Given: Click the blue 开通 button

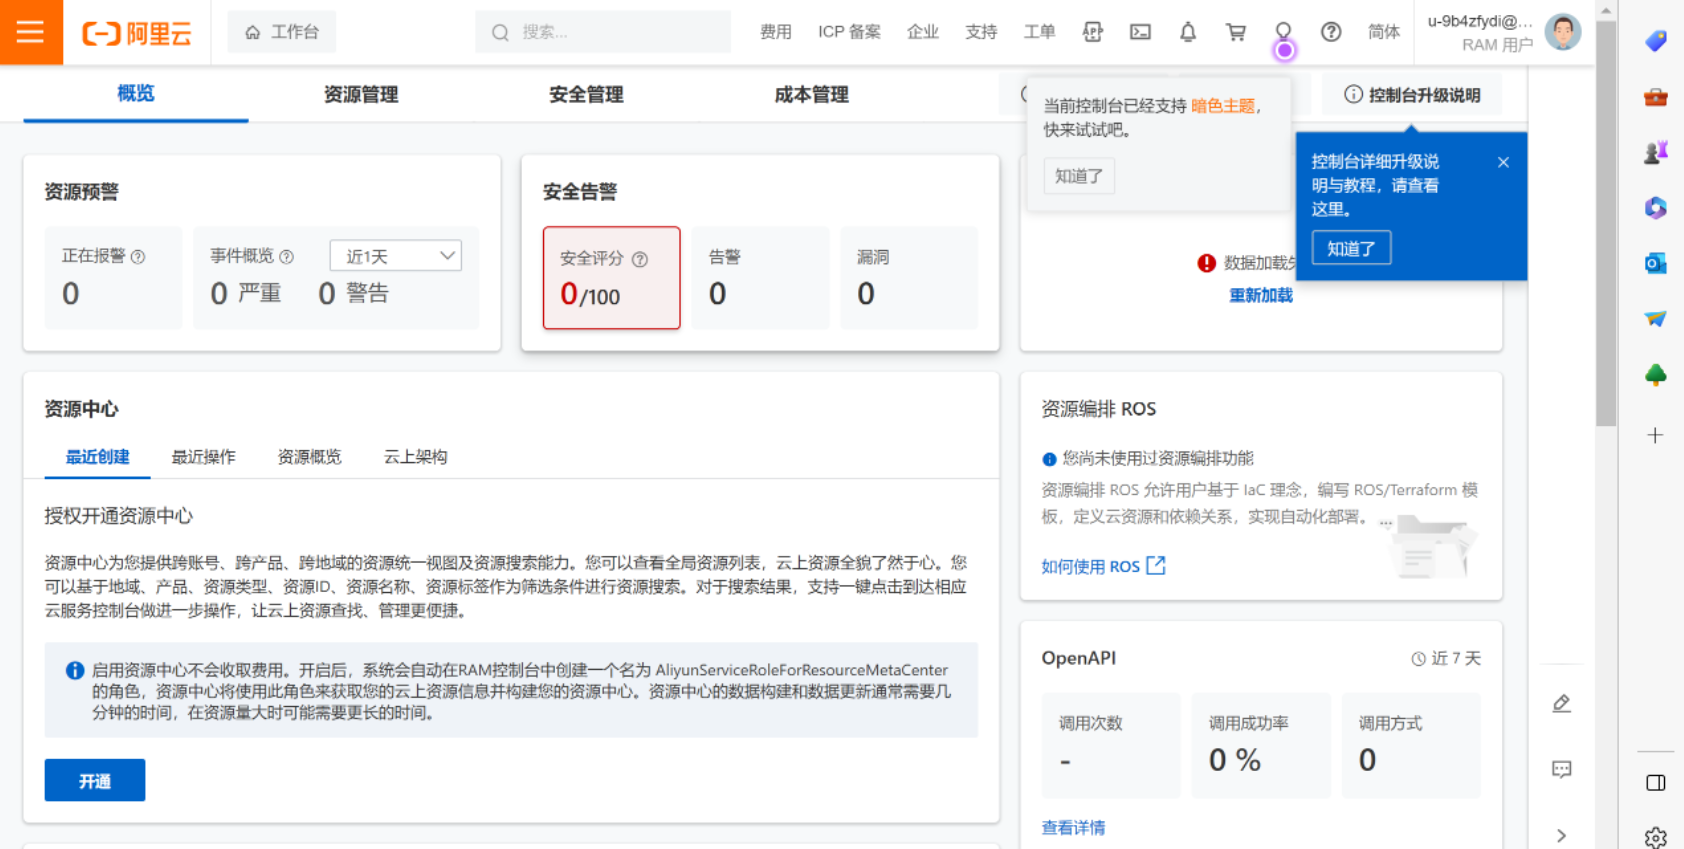Looking at the screenshot, I should (x=95, y=780).
